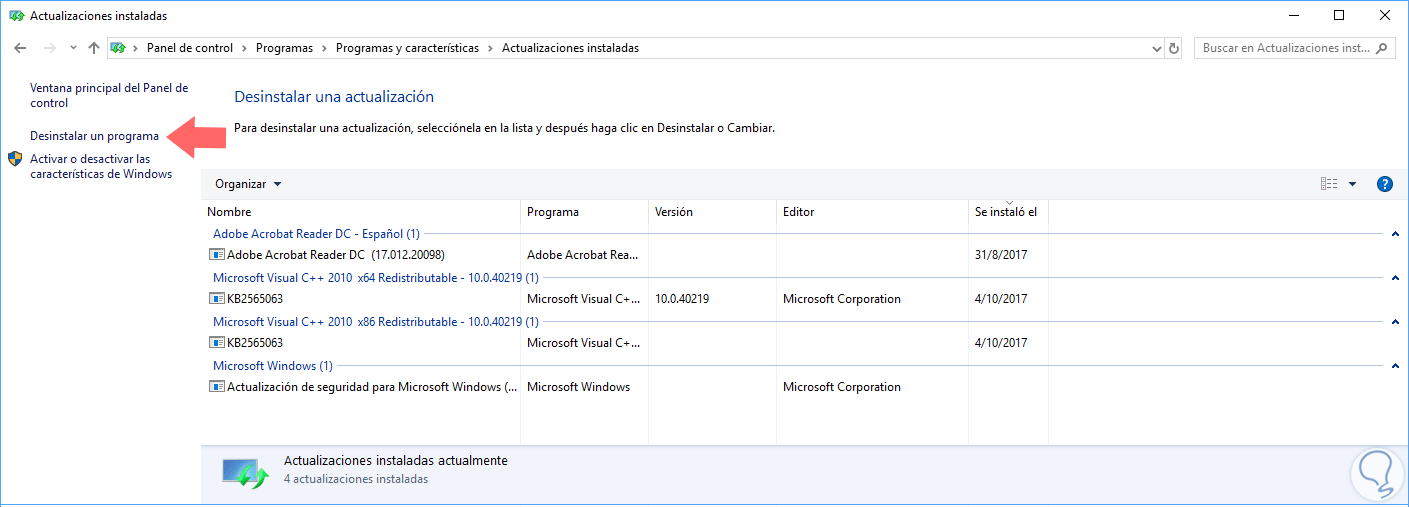This screenshot has width=1409, height=507.
Task: Click the search updates input field
Action: (1285, 48)
